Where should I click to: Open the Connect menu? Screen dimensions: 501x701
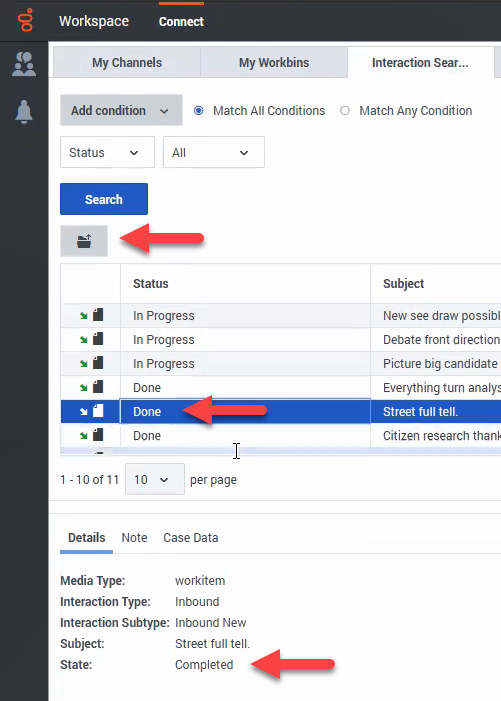pyautogui.click(x=181, y=21)
